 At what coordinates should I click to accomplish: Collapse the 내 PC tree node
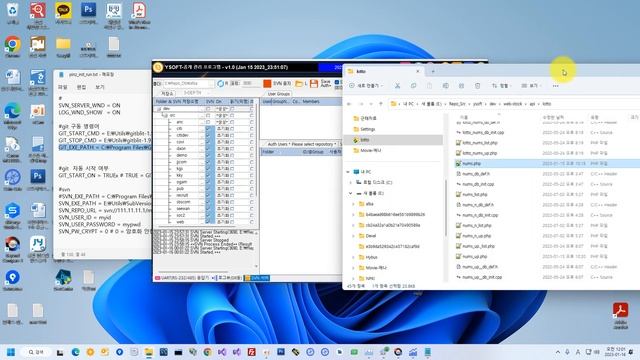tap(348, 172)
